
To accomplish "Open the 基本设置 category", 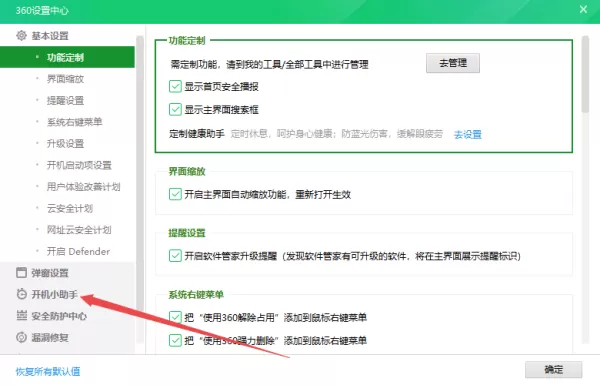I will 50,36.
